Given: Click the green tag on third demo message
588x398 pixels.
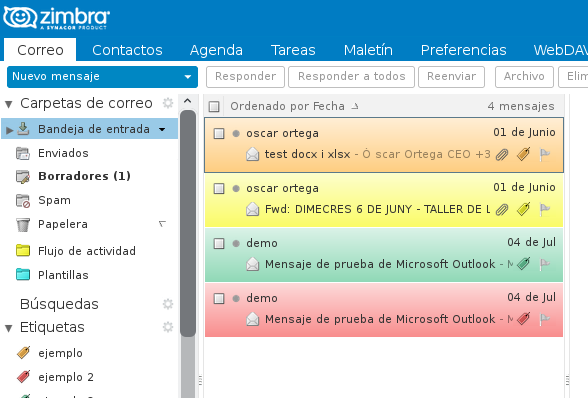Looking at the screenshot, I should point(523,264).
